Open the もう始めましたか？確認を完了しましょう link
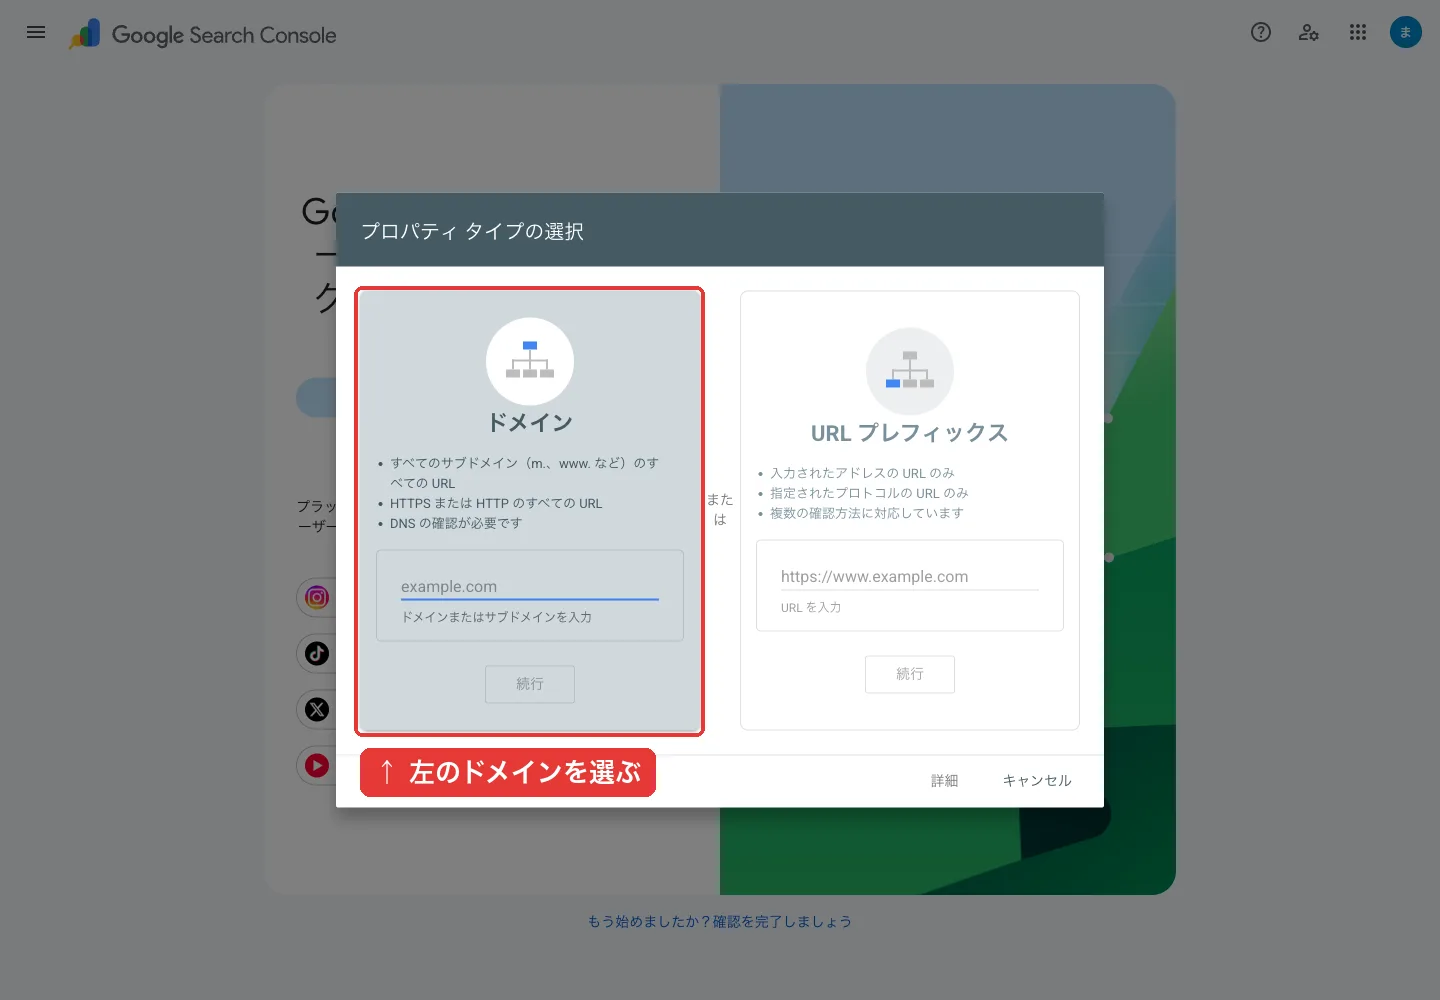Screen dimensions: 1440x1000 (x=720, y=921)
